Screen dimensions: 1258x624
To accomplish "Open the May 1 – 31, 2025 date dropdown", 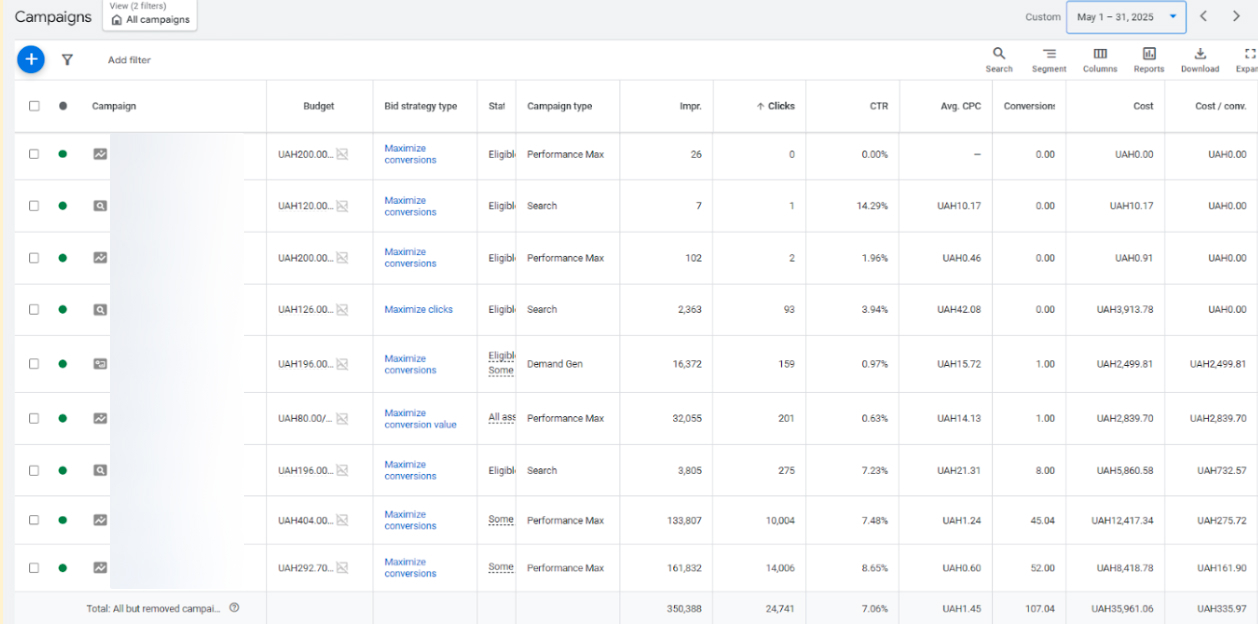I will pyautogui.click(x=1125, y=17).
